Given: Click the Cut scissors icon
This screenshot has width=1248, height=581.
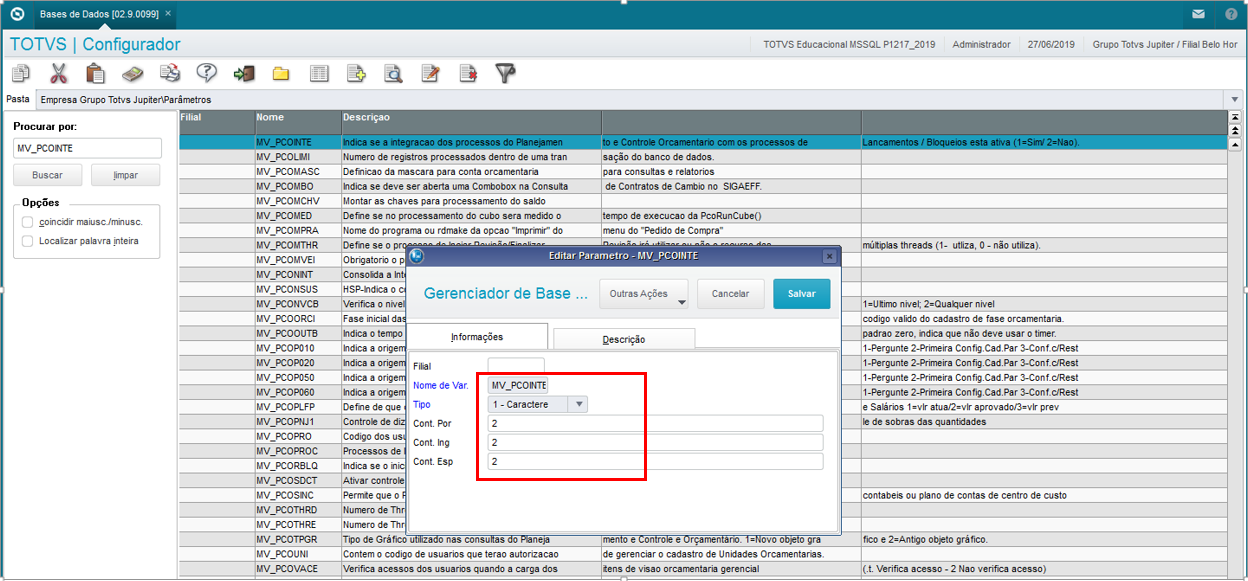Looking at the screenshot, I should click(x=58, y=73).
